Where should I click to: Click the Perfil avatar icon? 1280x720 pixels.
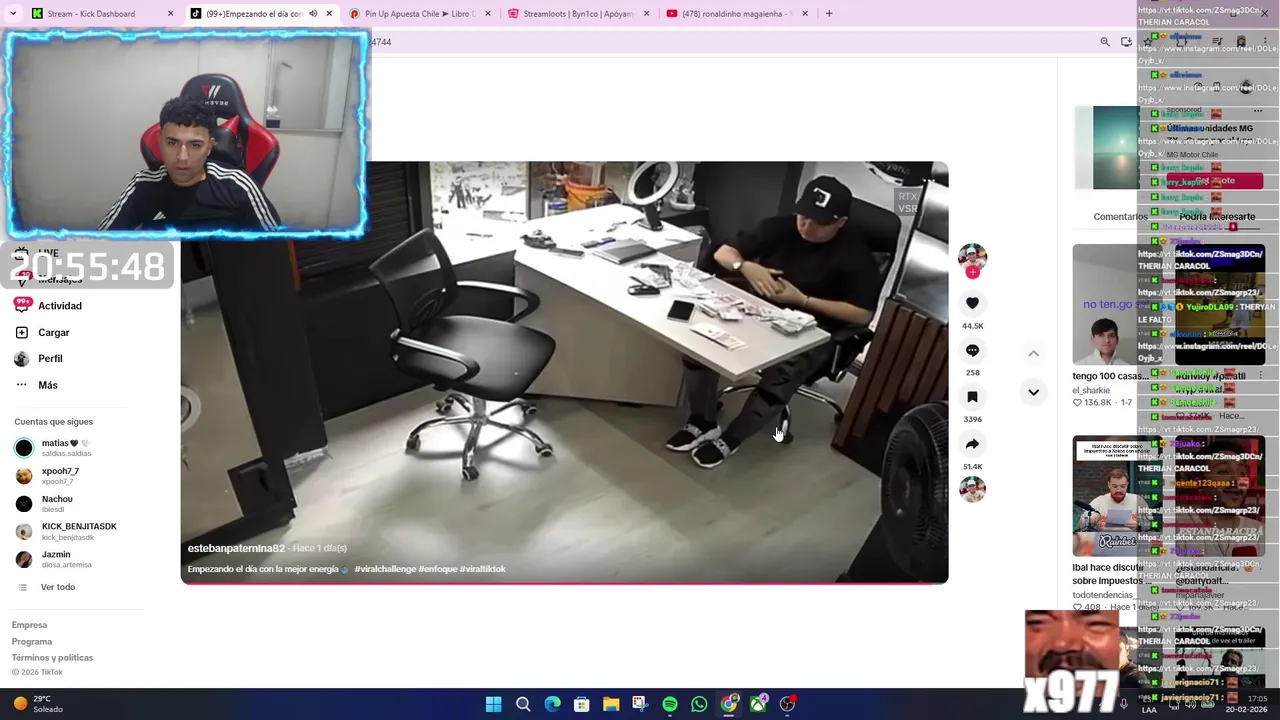click(22, 358)
